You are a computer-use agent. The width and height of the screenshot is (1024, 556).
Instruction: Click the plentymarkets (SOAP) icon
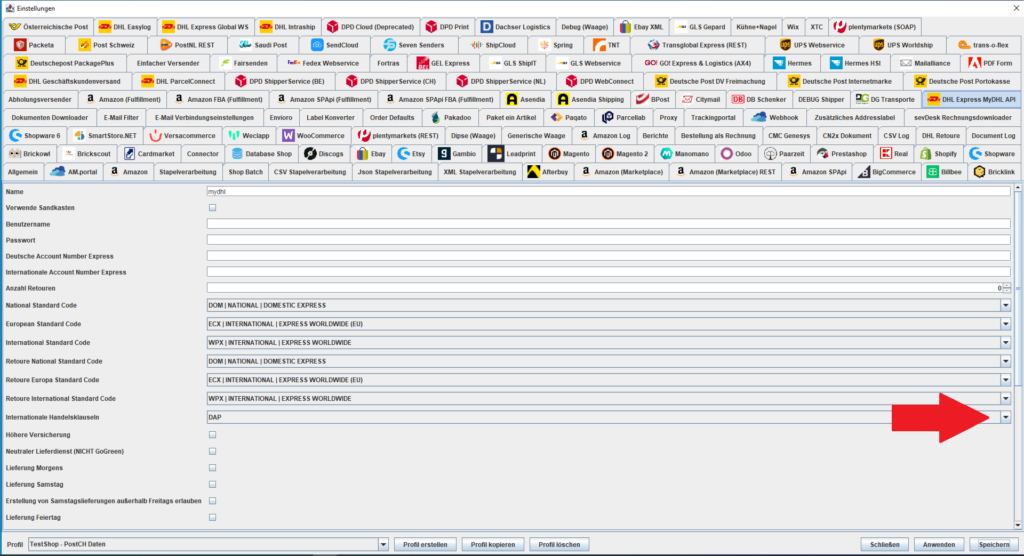(x=840, y=27)
